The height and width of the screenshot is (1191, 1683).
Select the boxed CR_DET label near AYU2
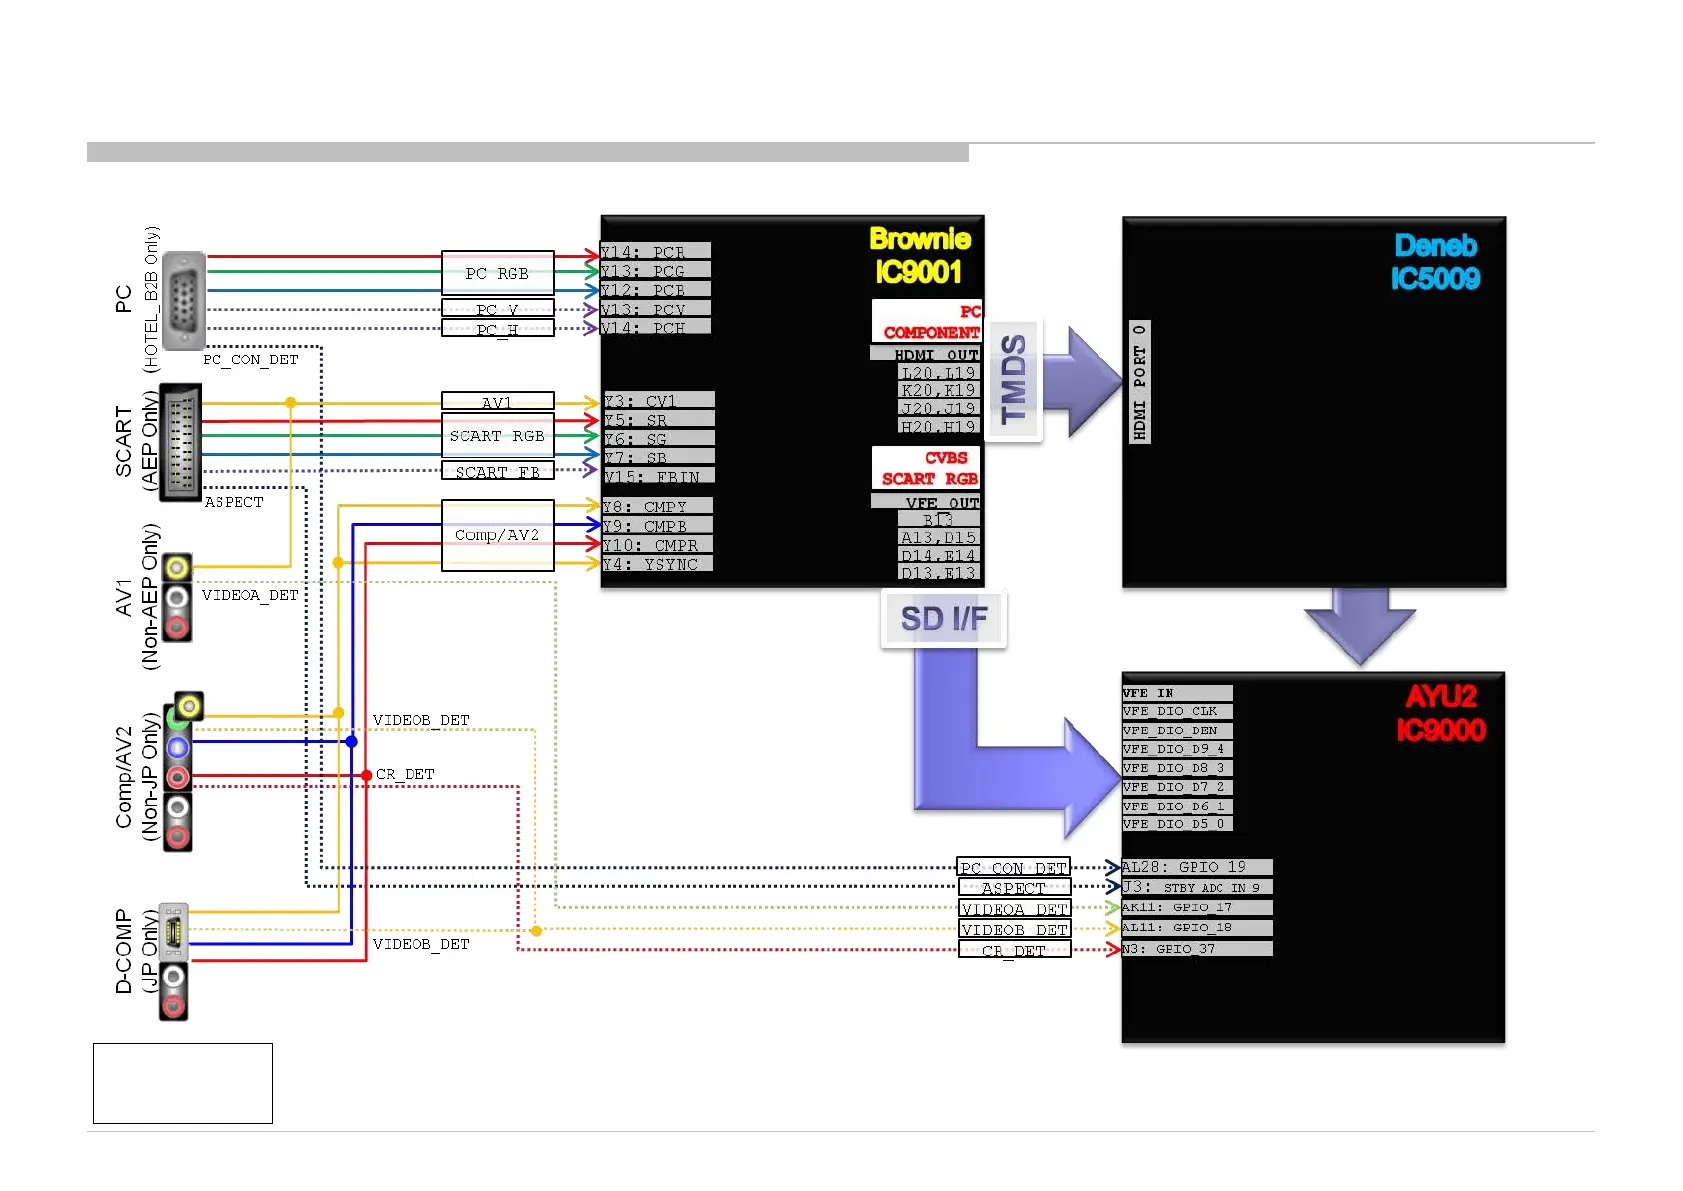pyautogui.click(x=1014, y=949)
